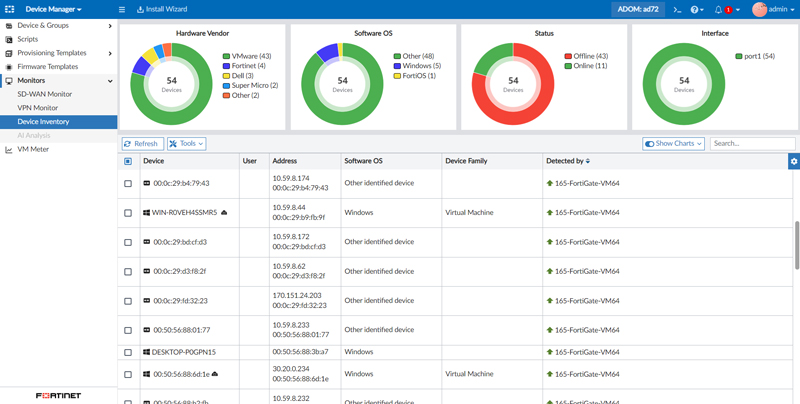The image size is (800, 404).
Task: Launch the Install Wizard
Action: 162,9
